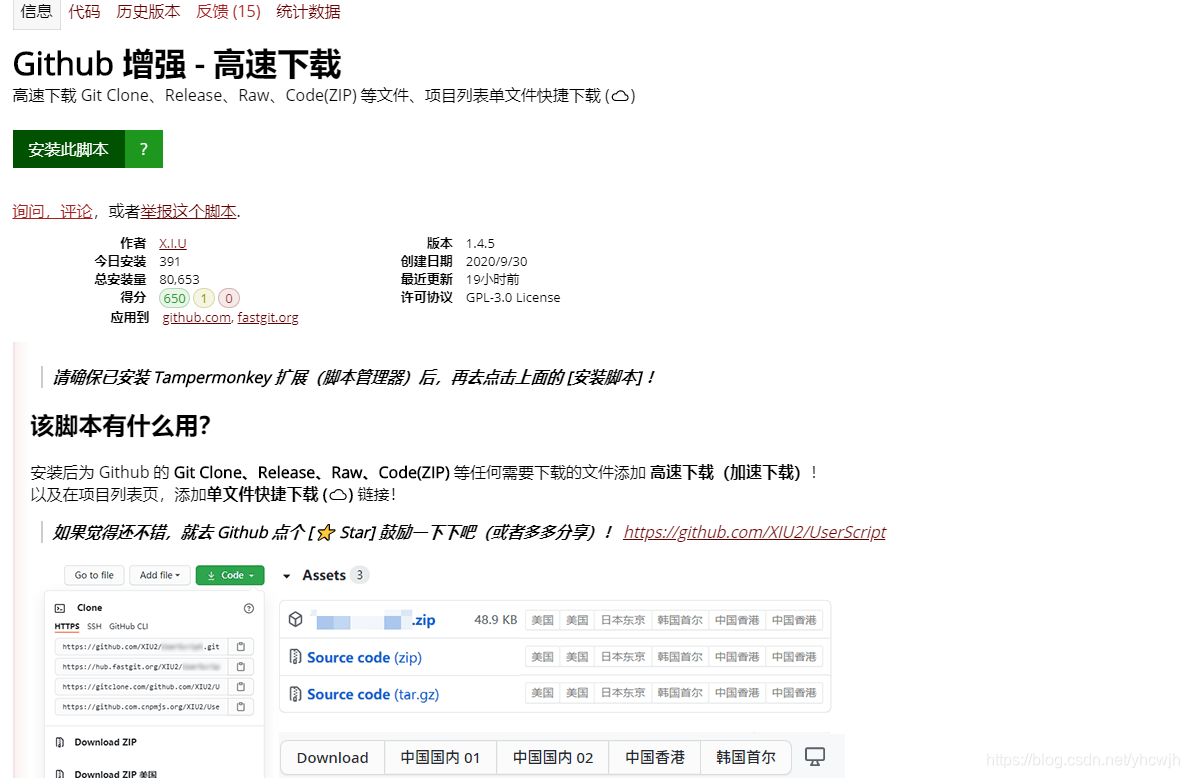This screenshot has width=1189, height=778.
Task: Click the Clone terminal icon
Action: pyautogui.click(x=60, y=608)
